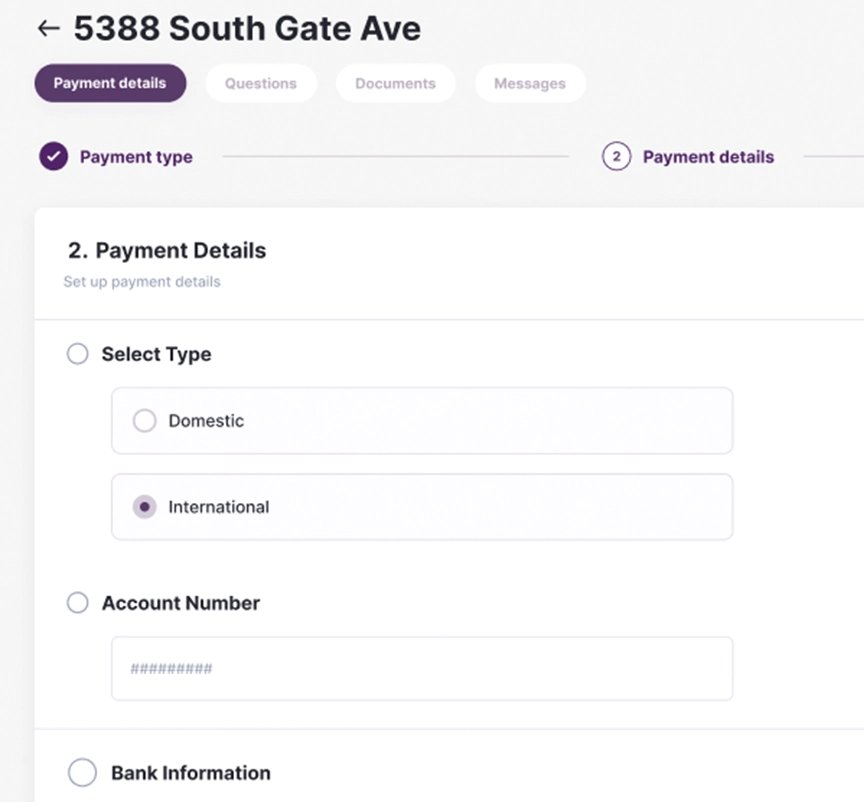The height and width of the screenshot is (812, 864).
Task: Switch to the Questions tab
Action: click(x=261, y=83)
